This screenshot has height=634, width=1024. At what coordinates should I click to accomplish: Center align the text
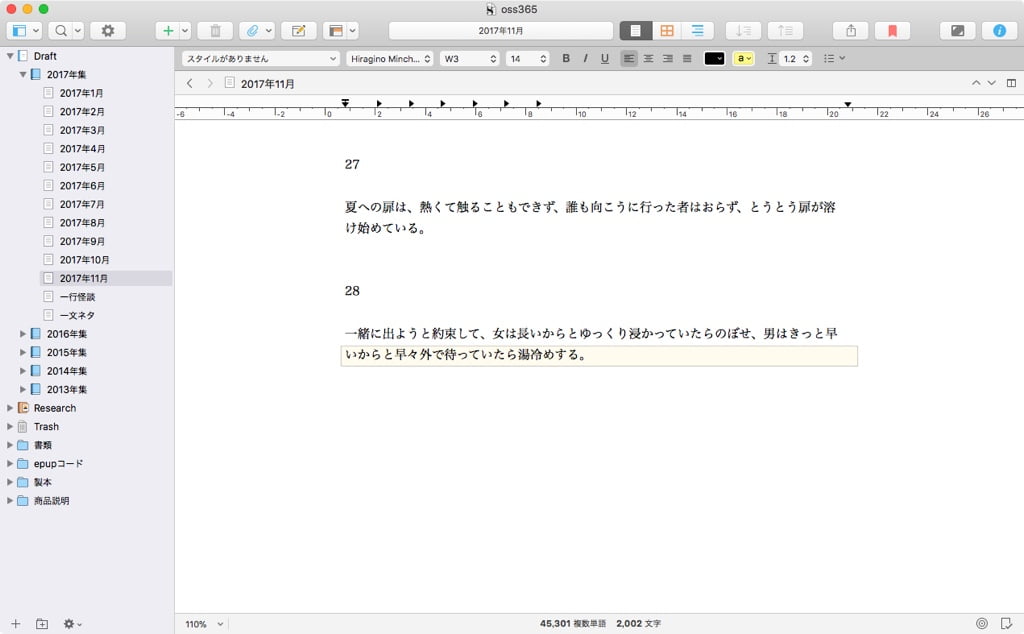tap(648, 59)
